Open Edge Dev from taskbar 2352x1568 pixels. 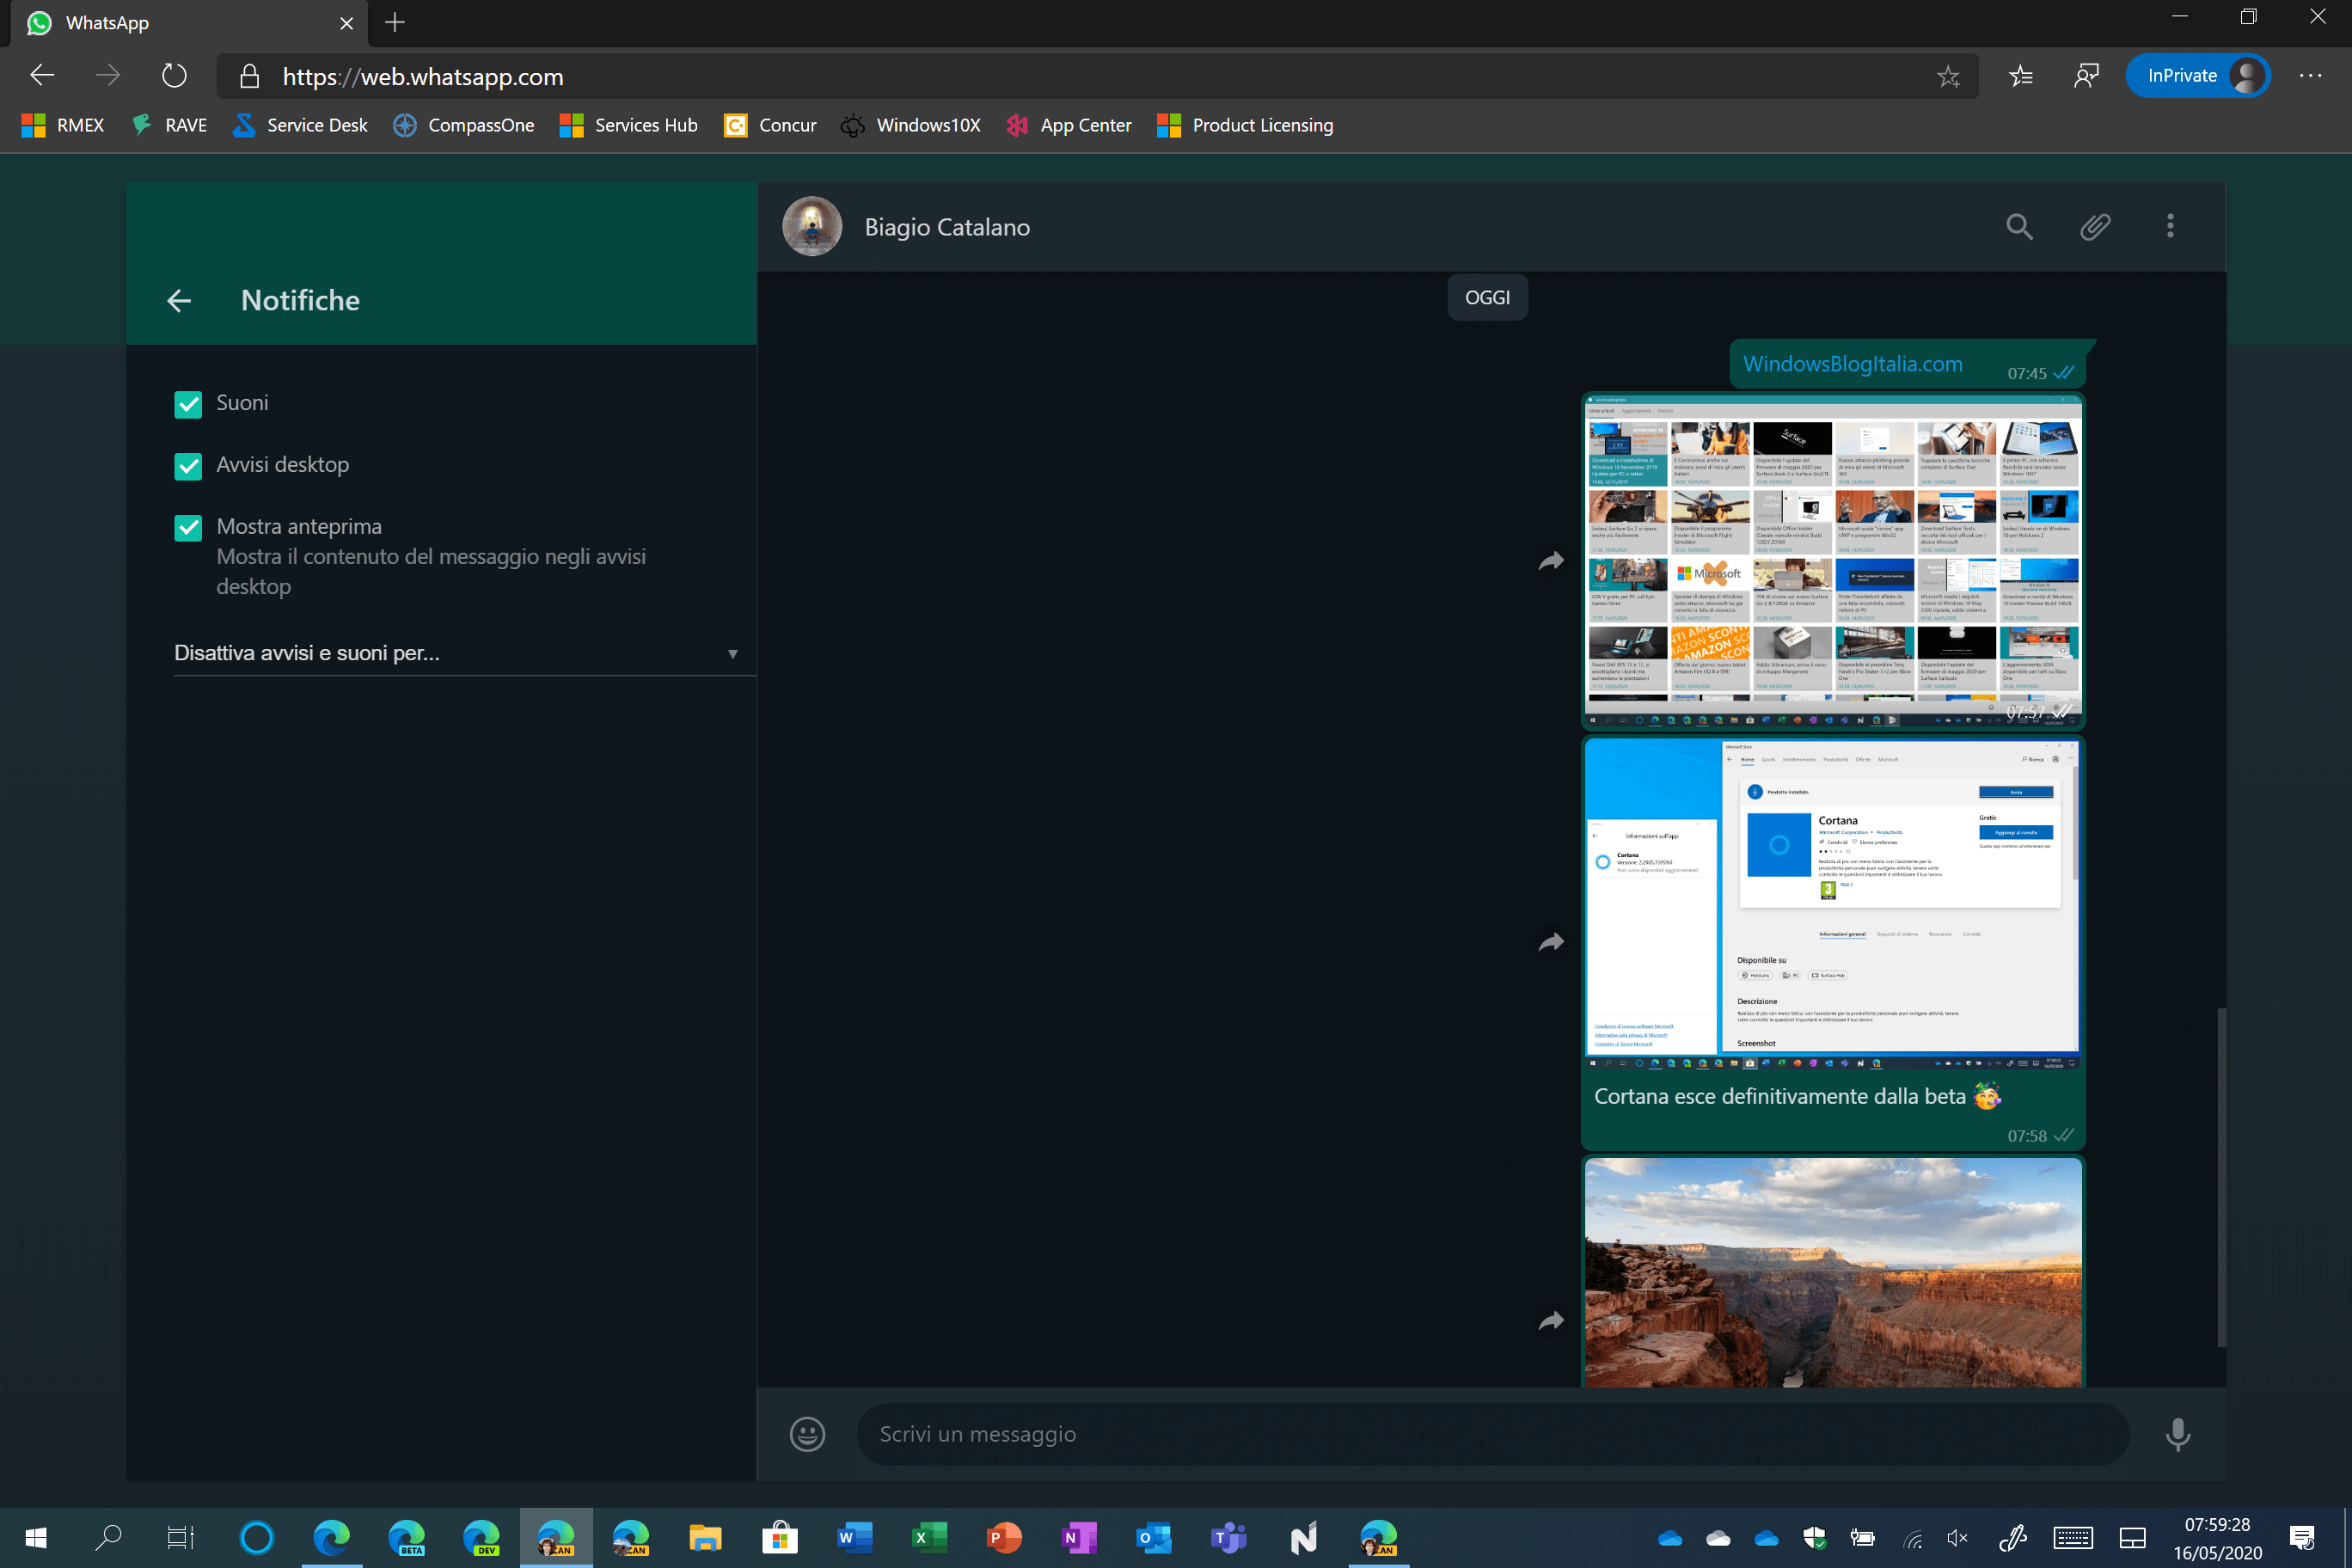click(482, 1538)
